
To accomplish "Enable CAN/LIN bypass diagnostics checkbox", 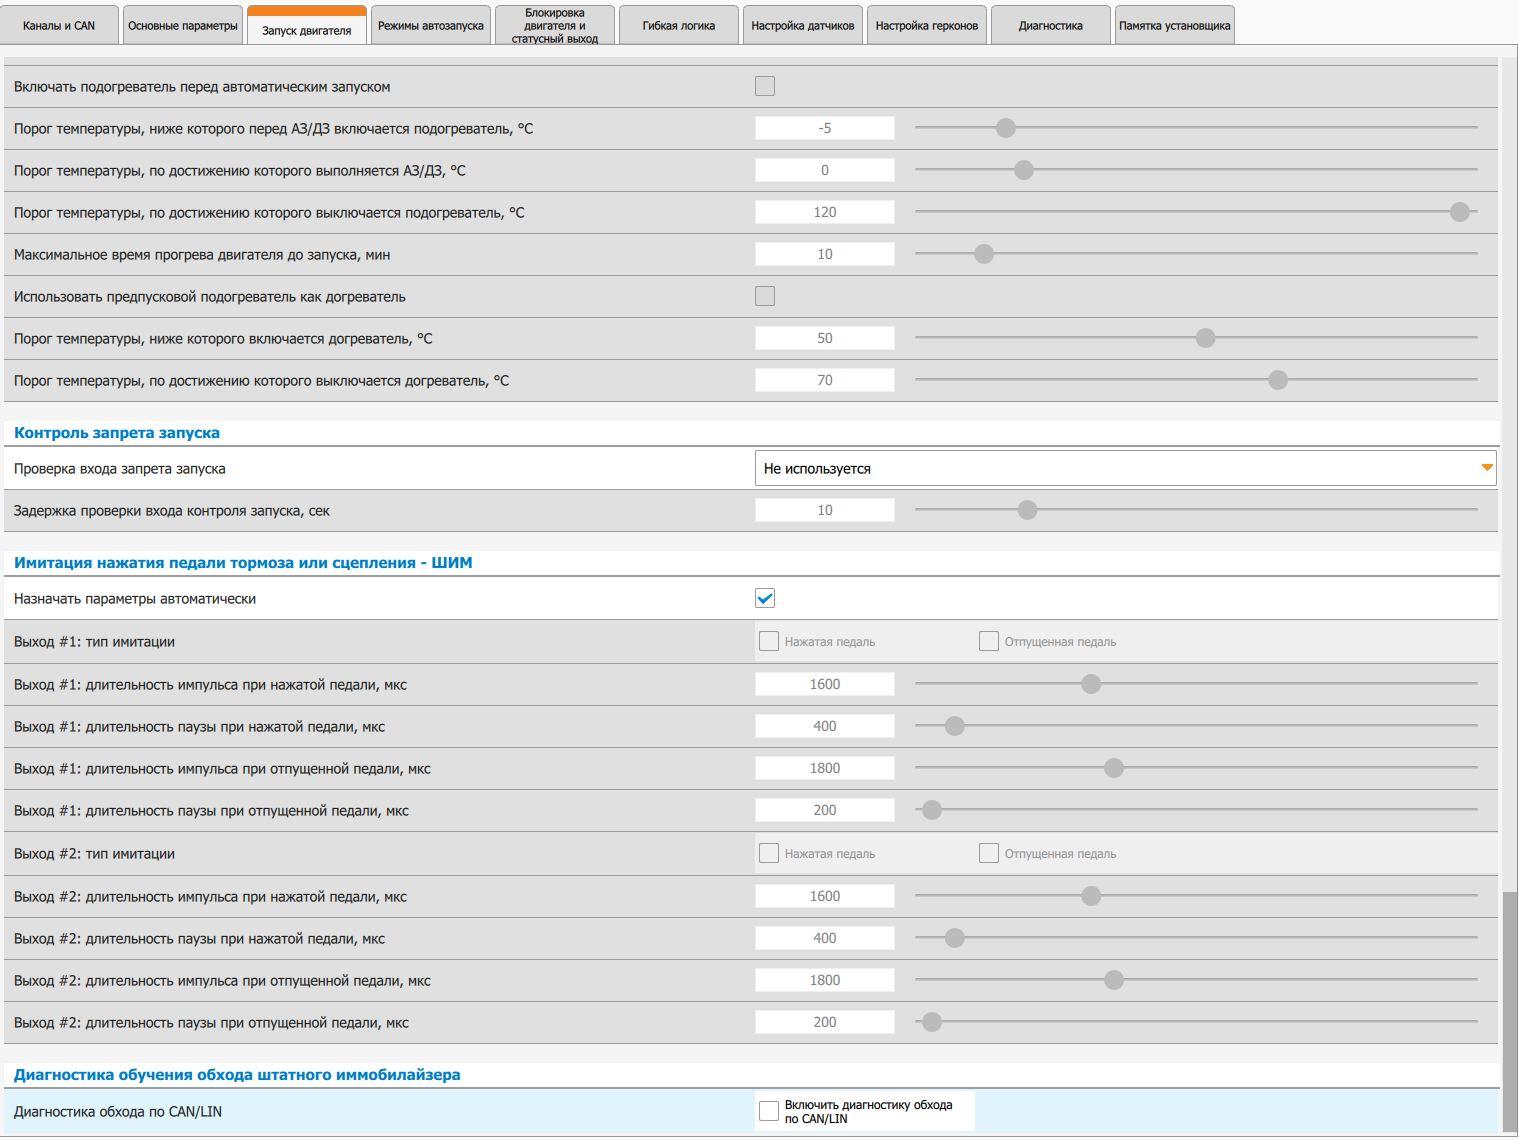I will coord(769,1111).
